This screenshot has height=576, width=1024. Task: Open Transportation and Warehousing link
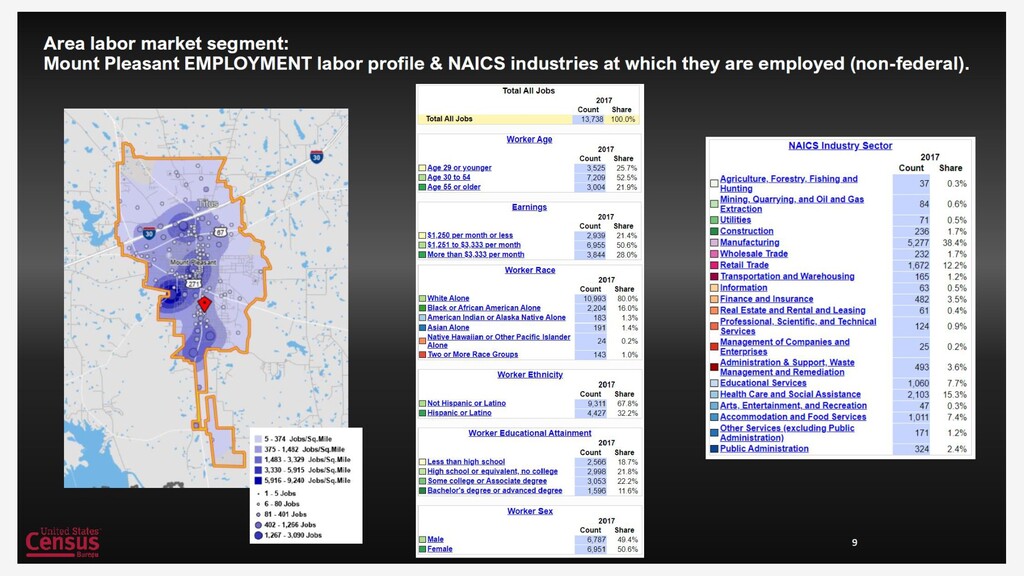[x=787, y=276]
